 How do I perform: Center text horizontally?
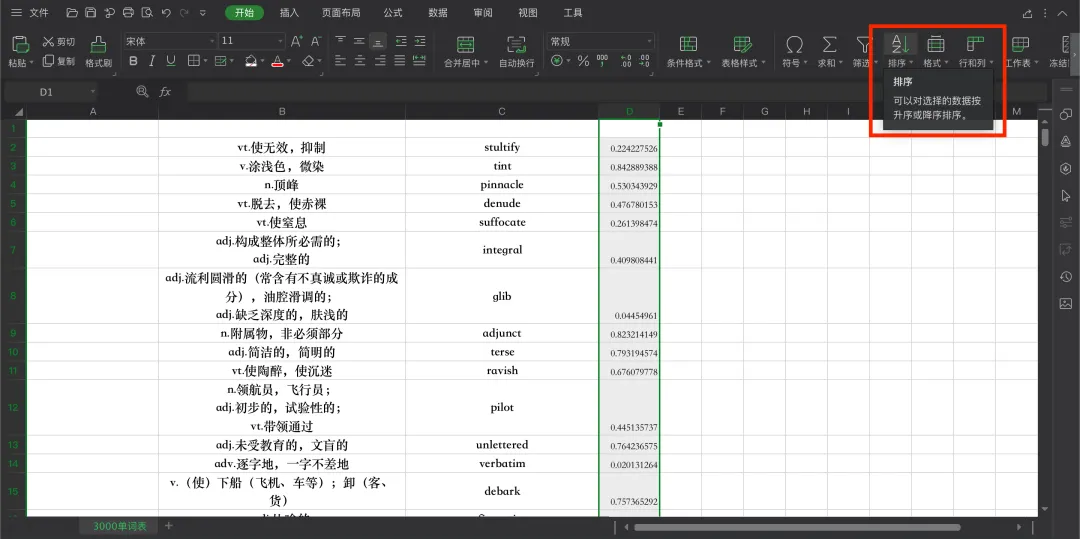pyautogui.click(x=359, y=61)
